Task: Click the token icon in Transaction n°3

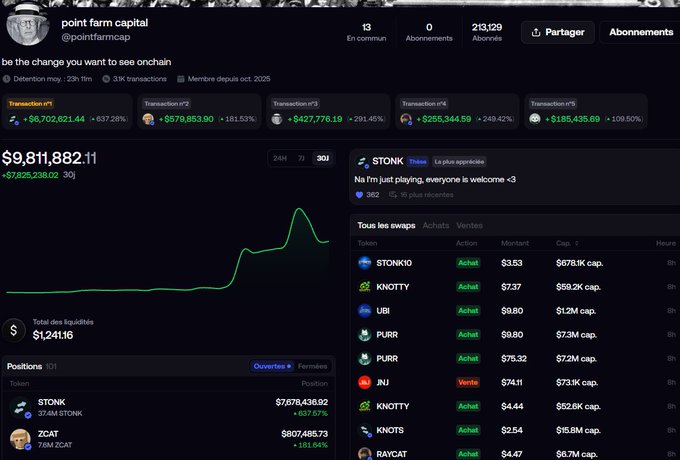Action: click(277, 119)
